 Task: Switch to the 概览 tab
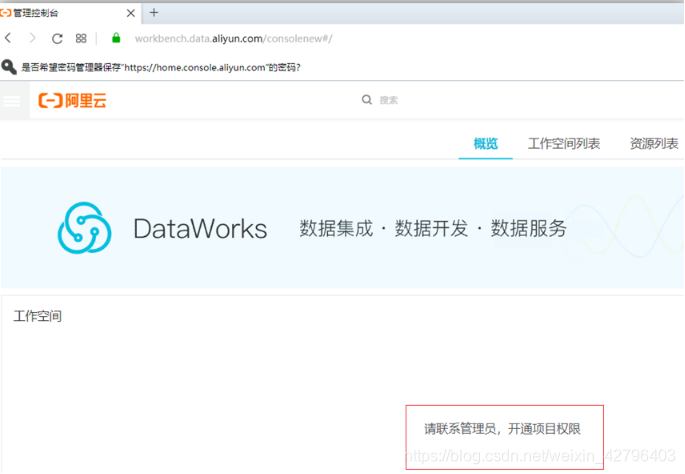[485, 143]
